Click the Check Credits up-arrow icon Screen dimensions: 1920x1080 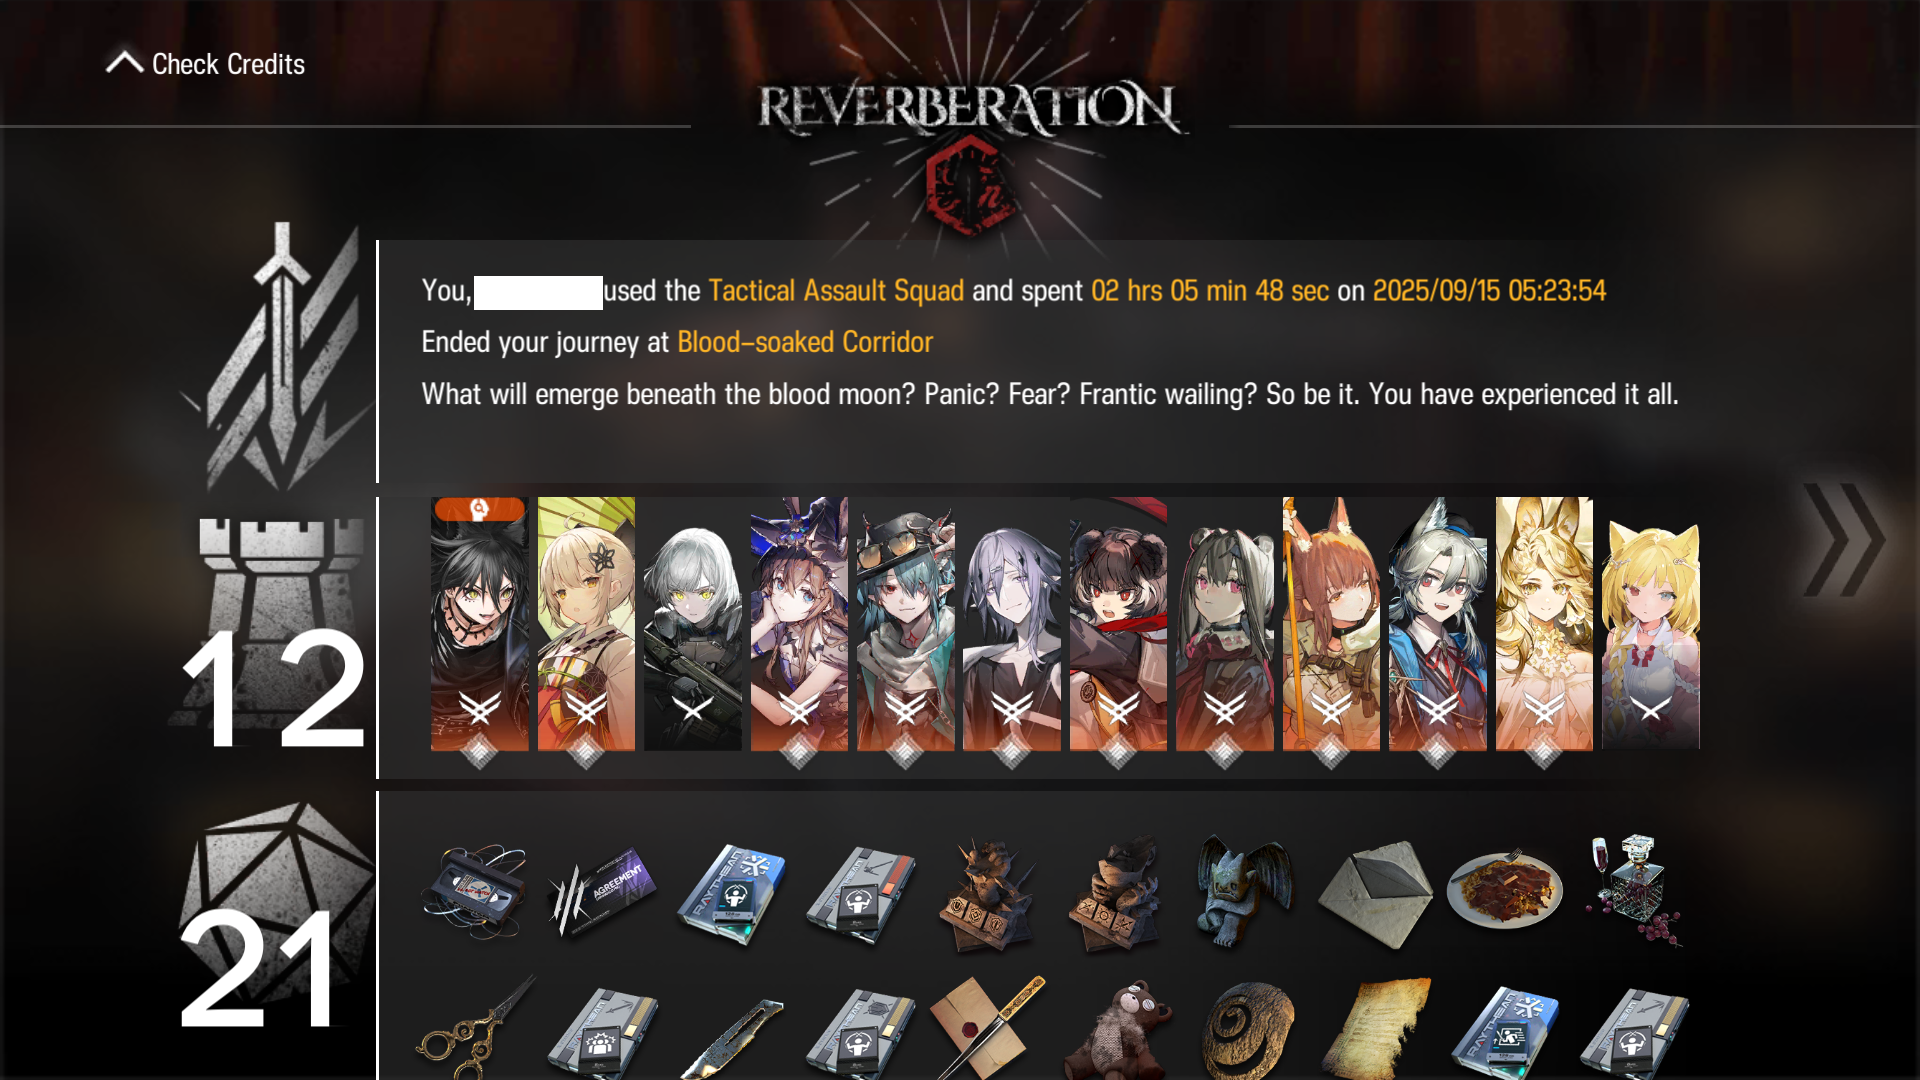coord(125,63)
